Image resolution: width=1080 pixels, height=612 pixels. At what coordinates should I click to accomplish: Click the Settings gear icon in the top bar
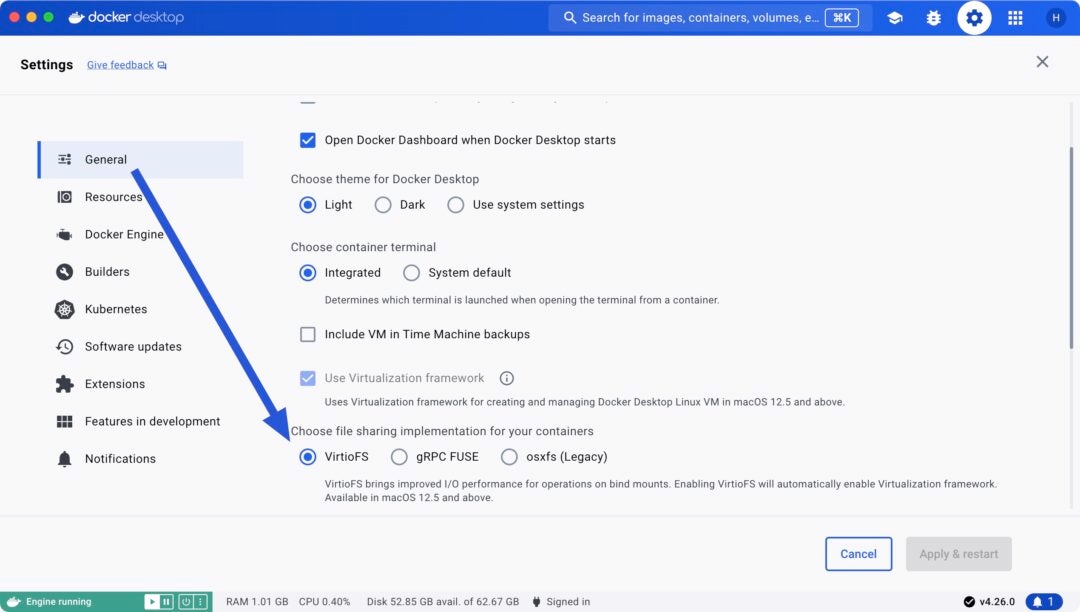click(x=974, y=17)
